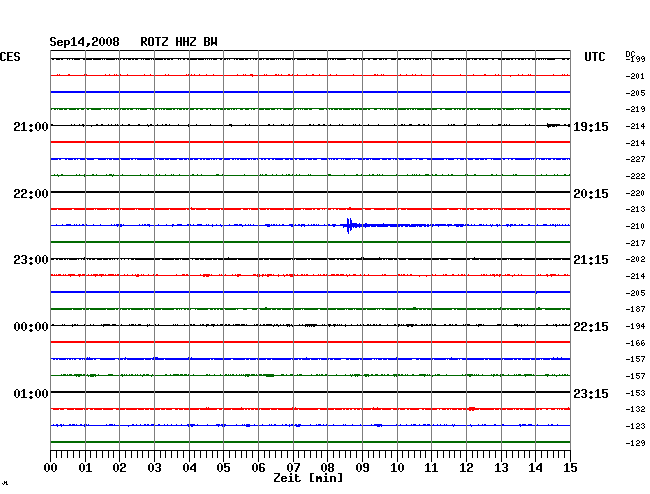This screenshot has height=494, width=650.
Task: Click the "19:15" UTC time label
Action: coord(591,127)
